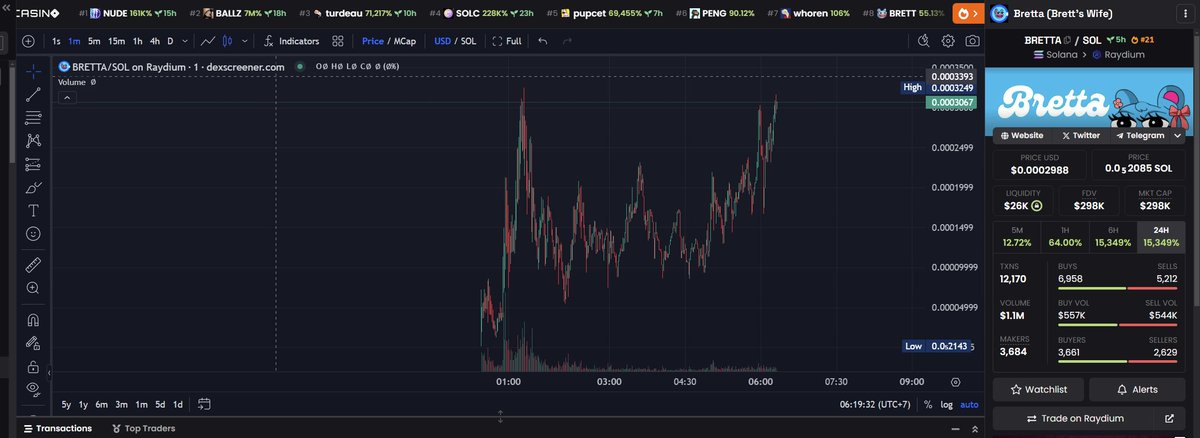The image size is (1200, 438).
Task: Select the 1s timeframe
Action: click(x=56, y=41)
